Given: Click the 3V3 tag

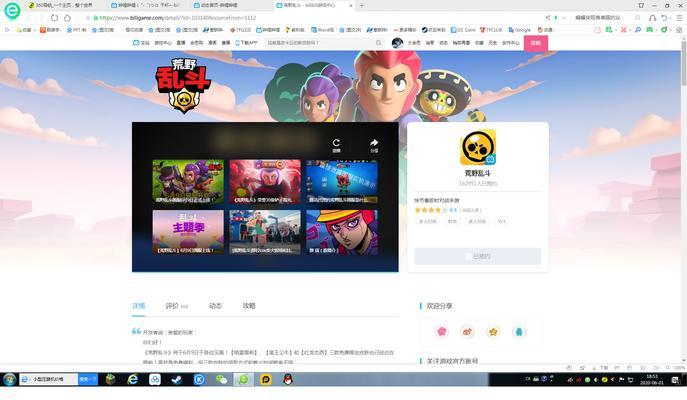Looking at the screenshot, I should coord(501,221).
